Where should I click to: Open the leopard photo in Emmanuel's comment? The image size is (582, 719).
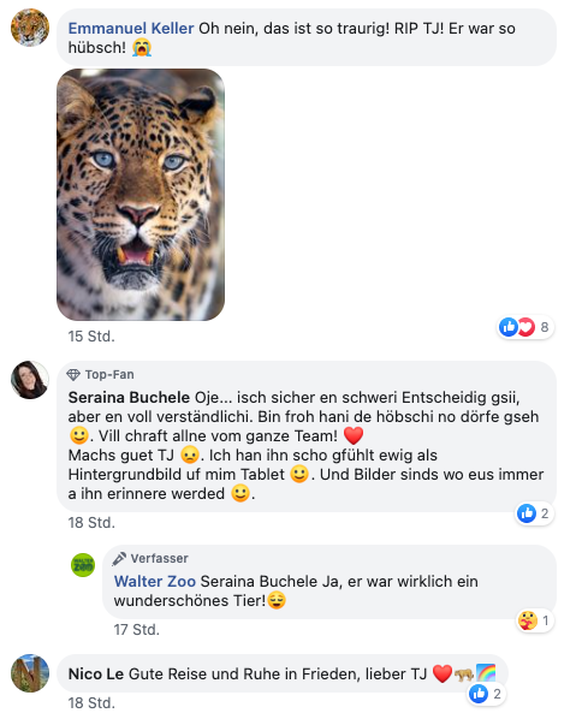point(140,194)
